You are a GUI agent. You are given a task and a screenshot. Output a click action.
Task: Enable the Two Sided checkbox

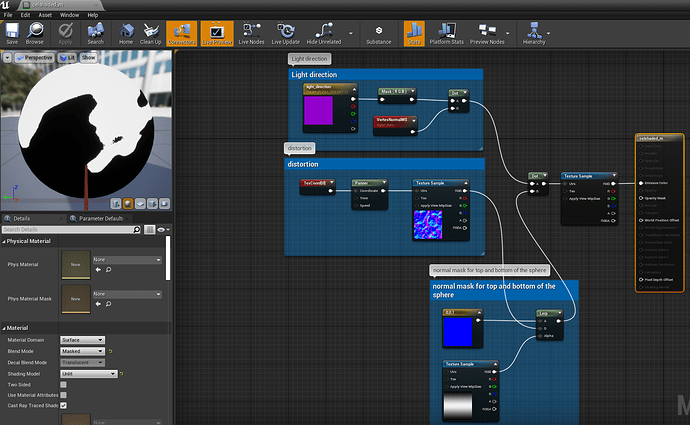click(x=63, y=385)
